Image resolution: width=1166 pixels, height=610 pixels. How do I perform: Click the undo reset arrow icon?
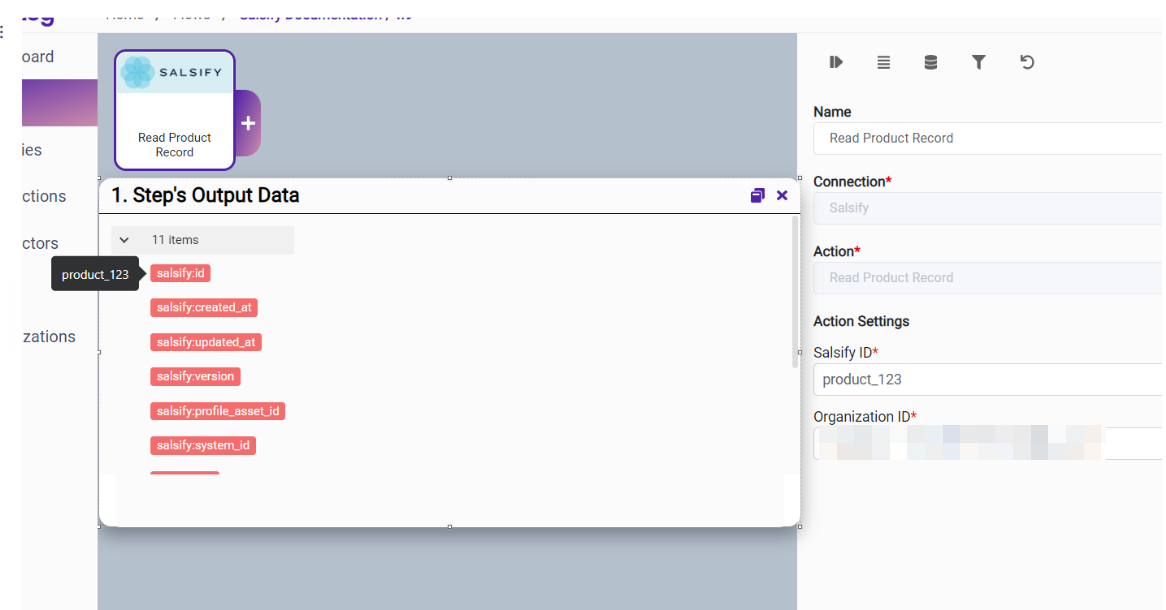tap(1026, 62)
